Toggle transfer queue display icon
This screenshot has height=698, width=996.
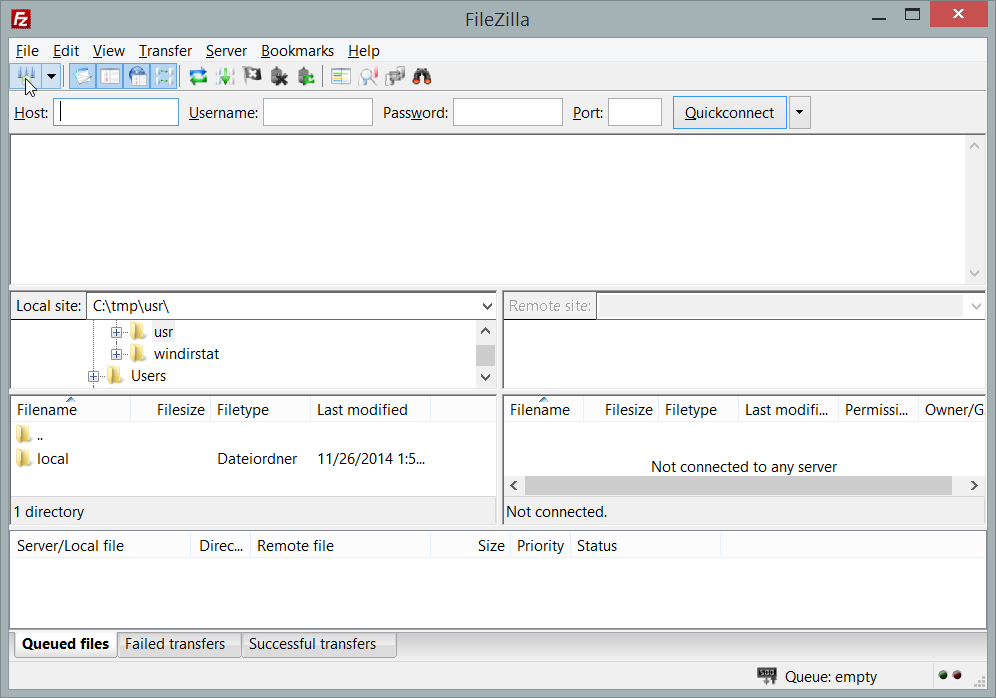click(164, 76)
